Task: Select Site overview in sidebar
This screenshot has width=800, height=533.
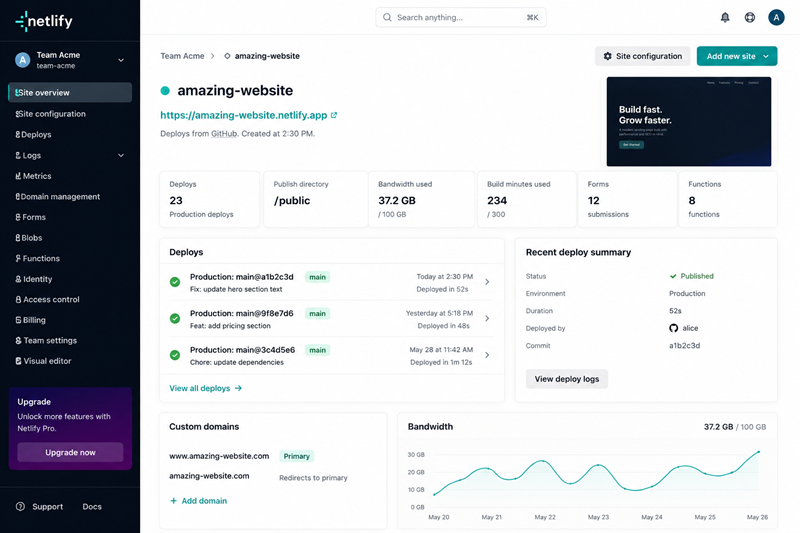Action: [x=70, y=92]
